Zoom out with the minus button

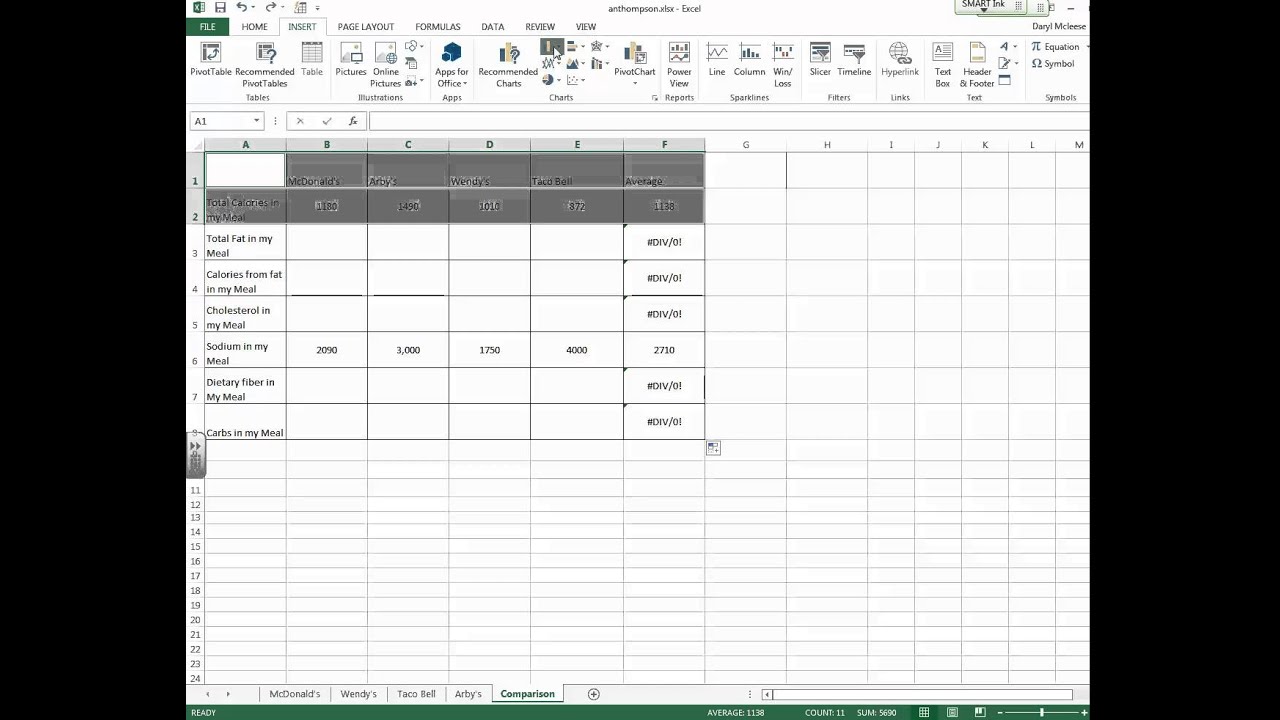1000,712
